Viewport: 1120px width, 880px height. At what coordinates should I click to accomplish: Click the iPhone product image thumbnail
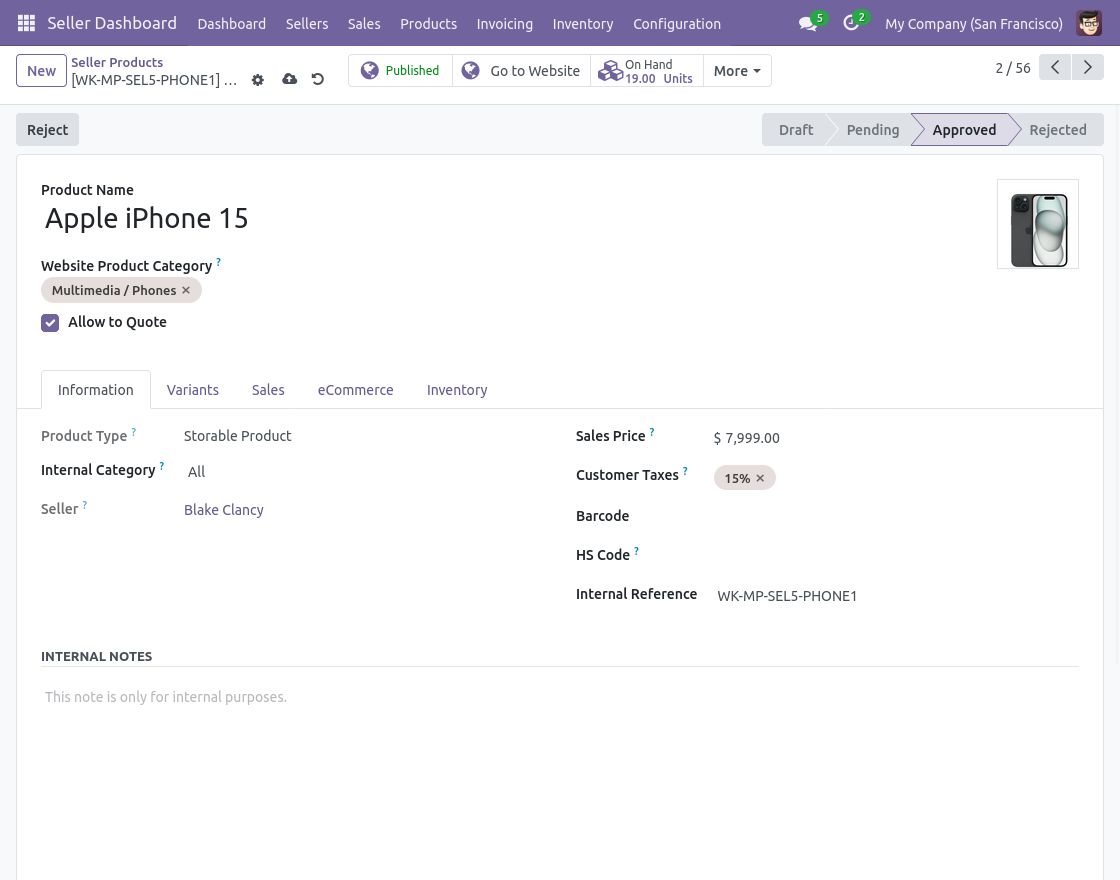click(x=1038, y=225)
